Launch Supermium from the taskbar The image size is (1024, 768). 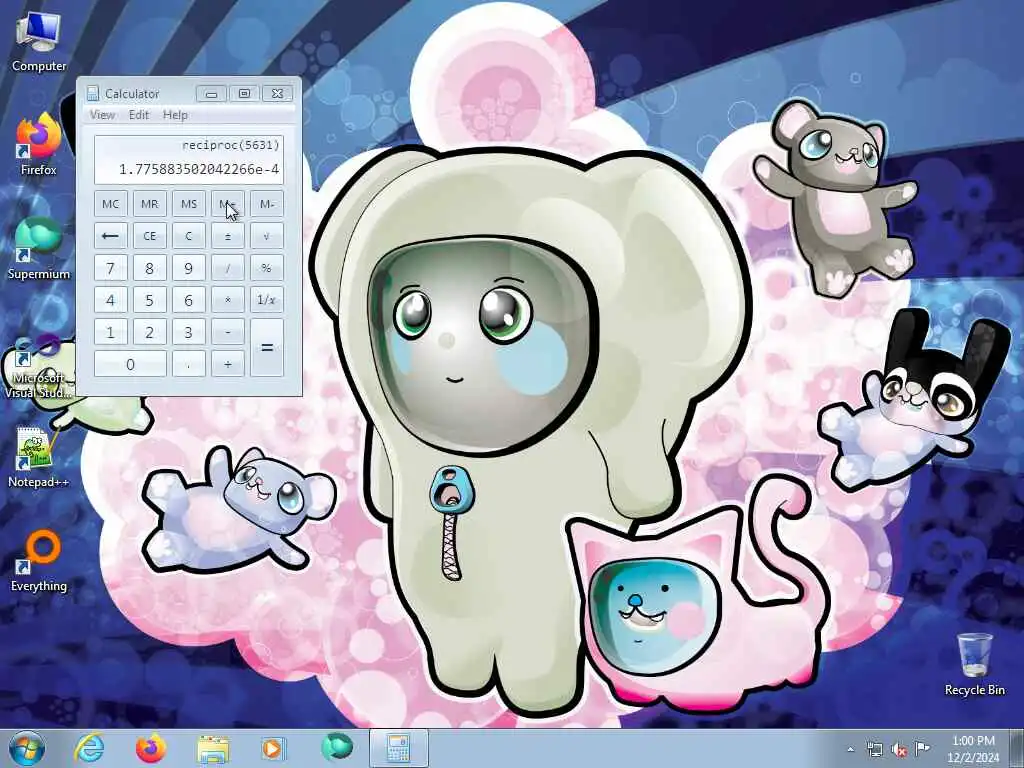[x=337, y=747]
